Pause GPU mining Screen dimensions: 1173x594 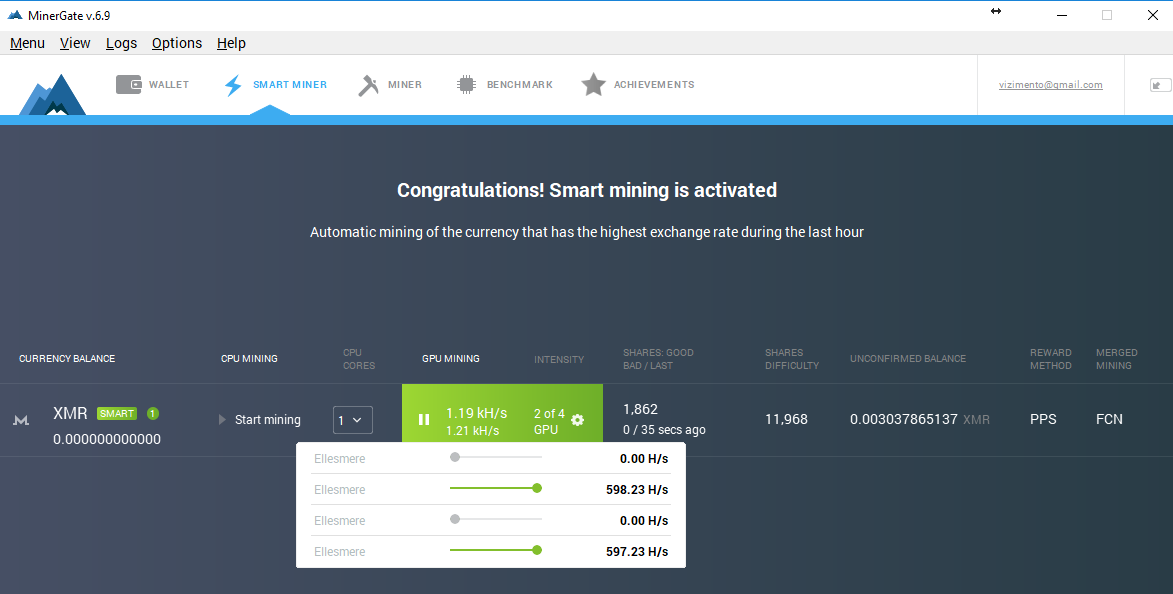click(423, 420)
